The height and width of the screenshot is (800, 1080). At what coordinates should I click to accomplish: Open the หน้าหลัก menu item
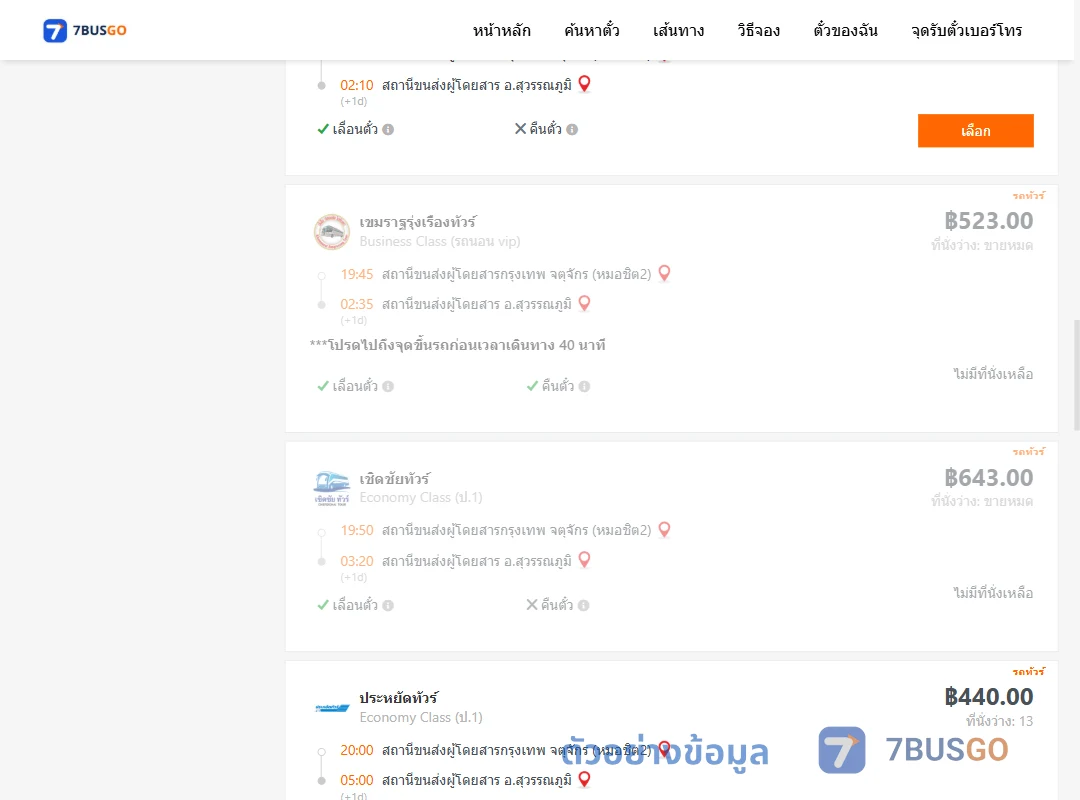[x=501, y=30]
